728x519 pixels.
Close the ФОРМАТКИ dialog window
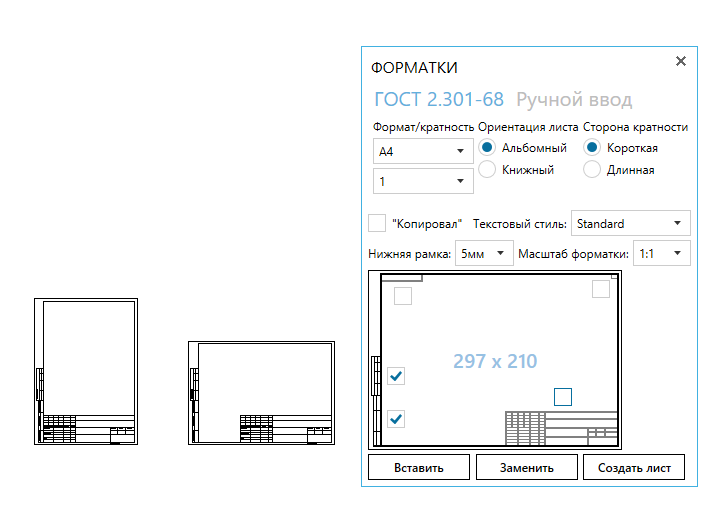(x=681, y=61)
